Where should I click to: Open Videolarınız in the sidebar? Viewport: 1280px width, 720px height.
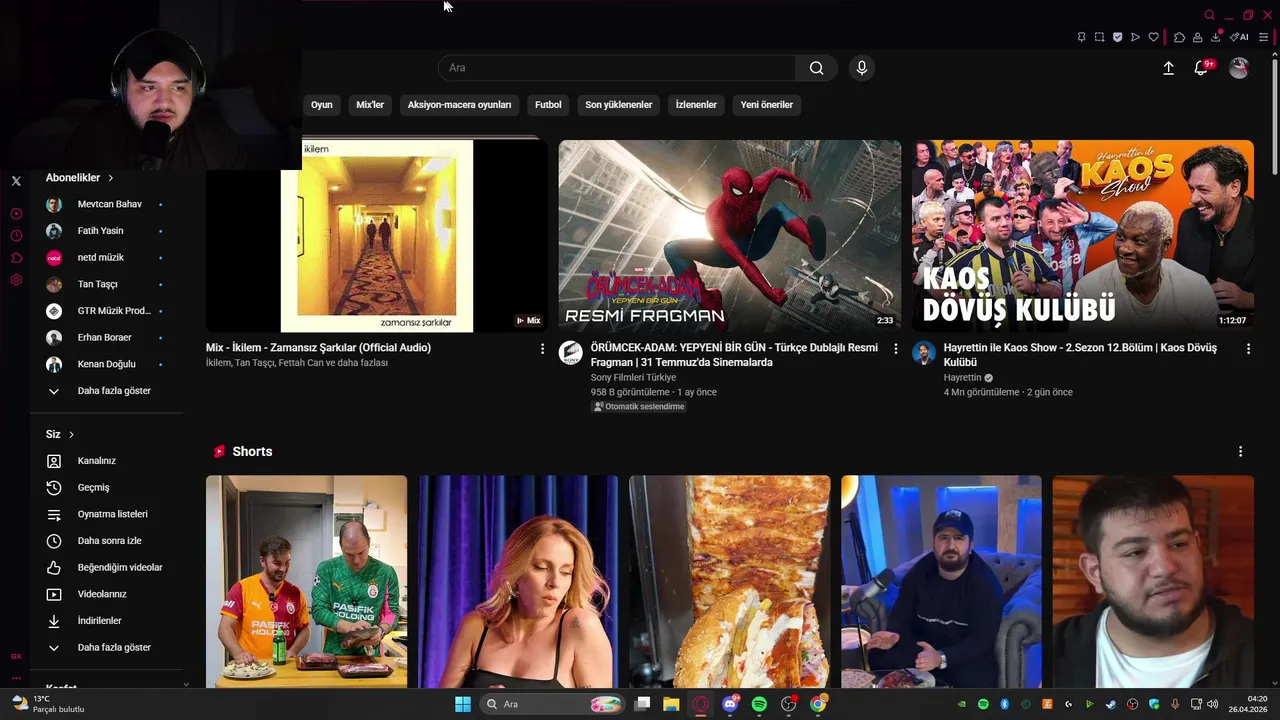coord(106,594)
